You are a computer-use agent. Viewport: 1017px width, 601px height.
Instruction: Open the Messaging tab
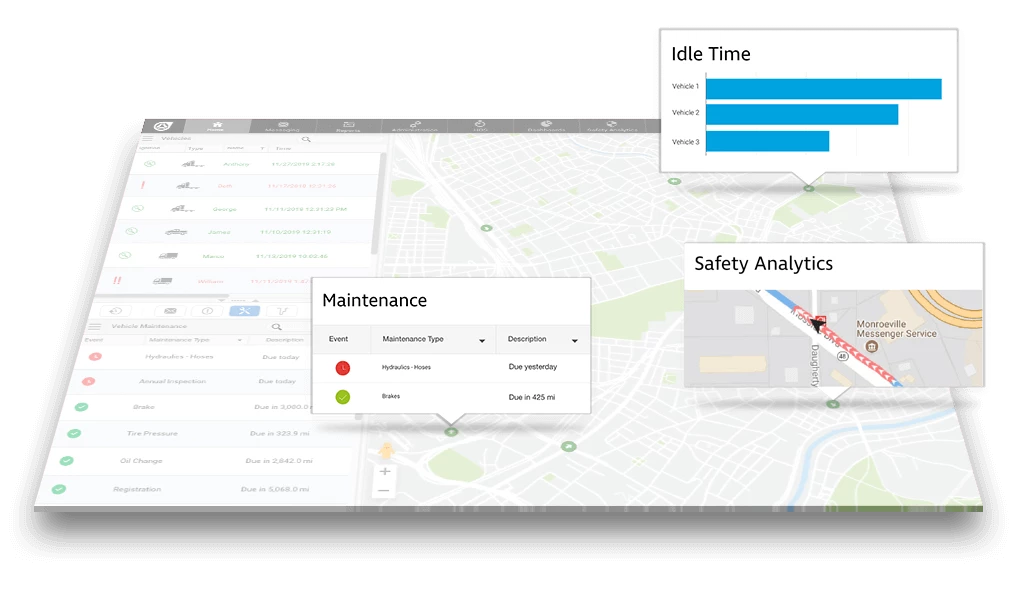tap(283, 127)
